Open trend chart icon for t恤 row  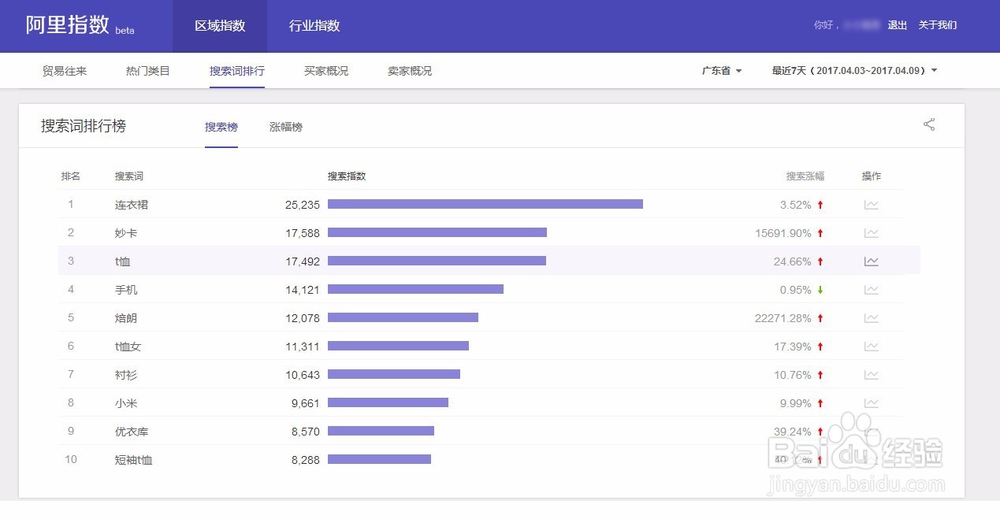click(871, 261)
